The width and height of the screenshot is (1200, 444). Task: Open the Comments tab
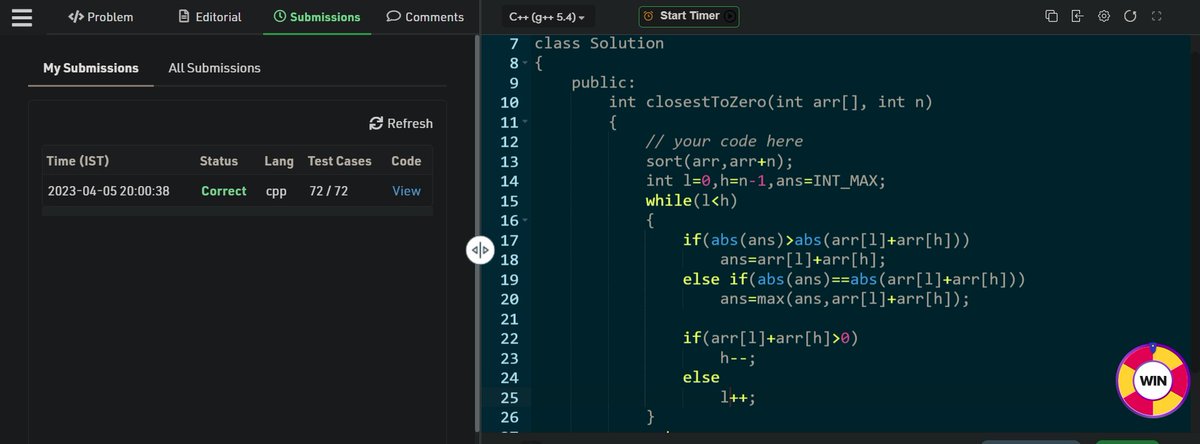click(425, 17)
